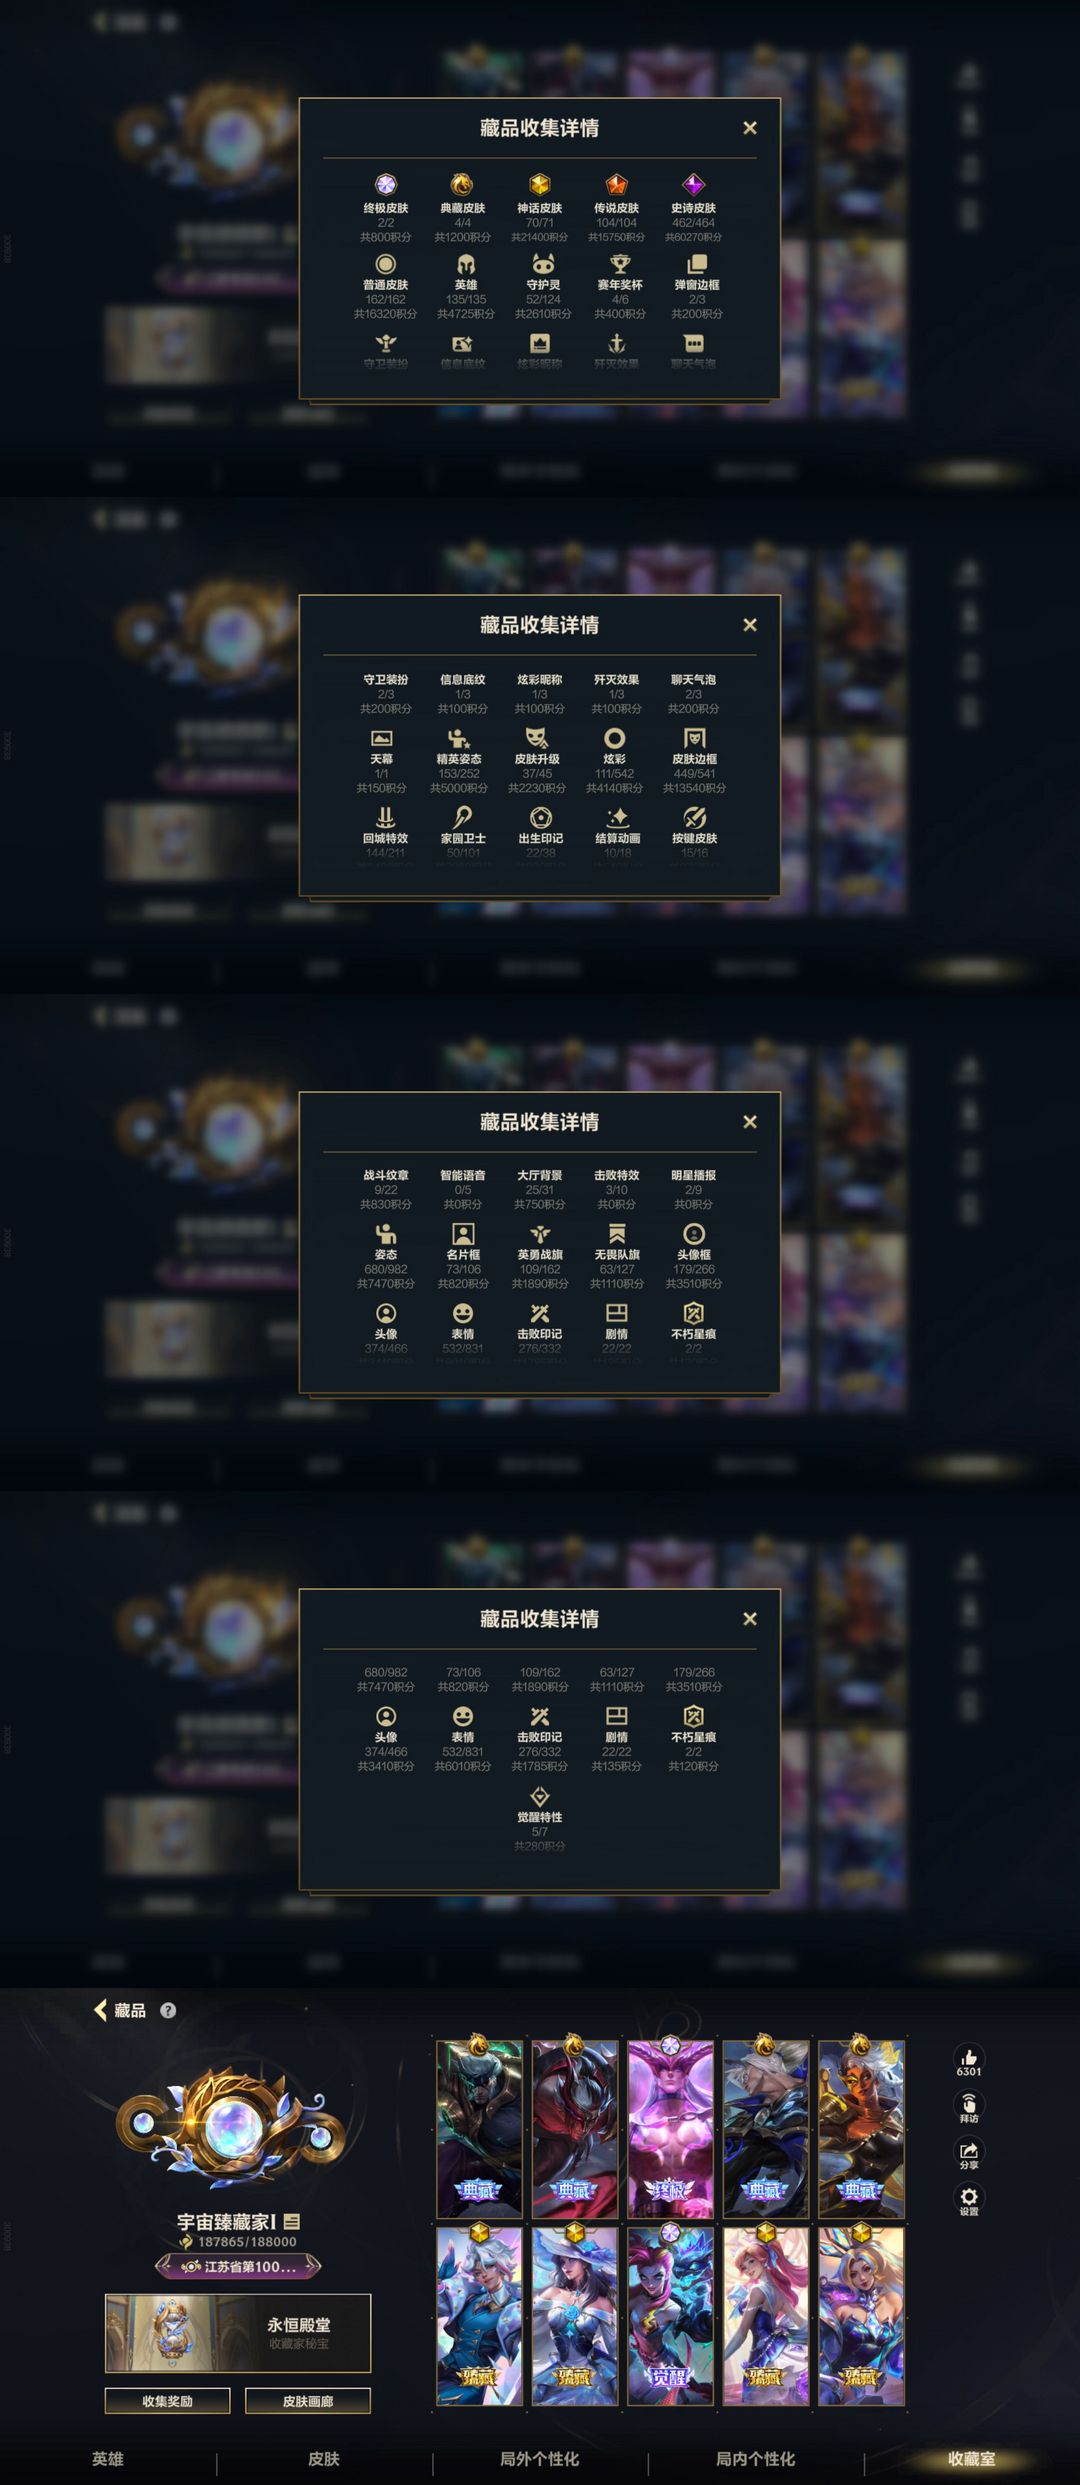Screen dimensions: 1080x2485
Task: Switch to the 局外个性化 tab
Action: [540, 2458]
